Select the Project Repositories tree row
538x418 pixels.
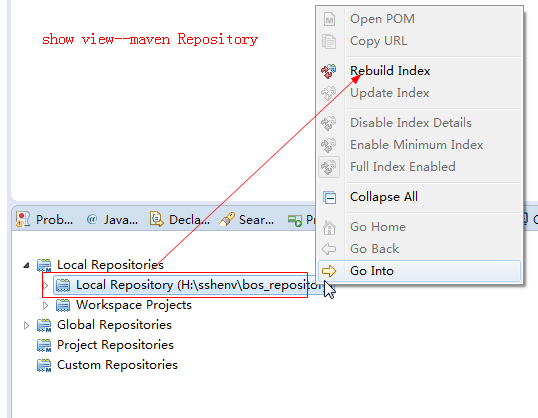106,345
